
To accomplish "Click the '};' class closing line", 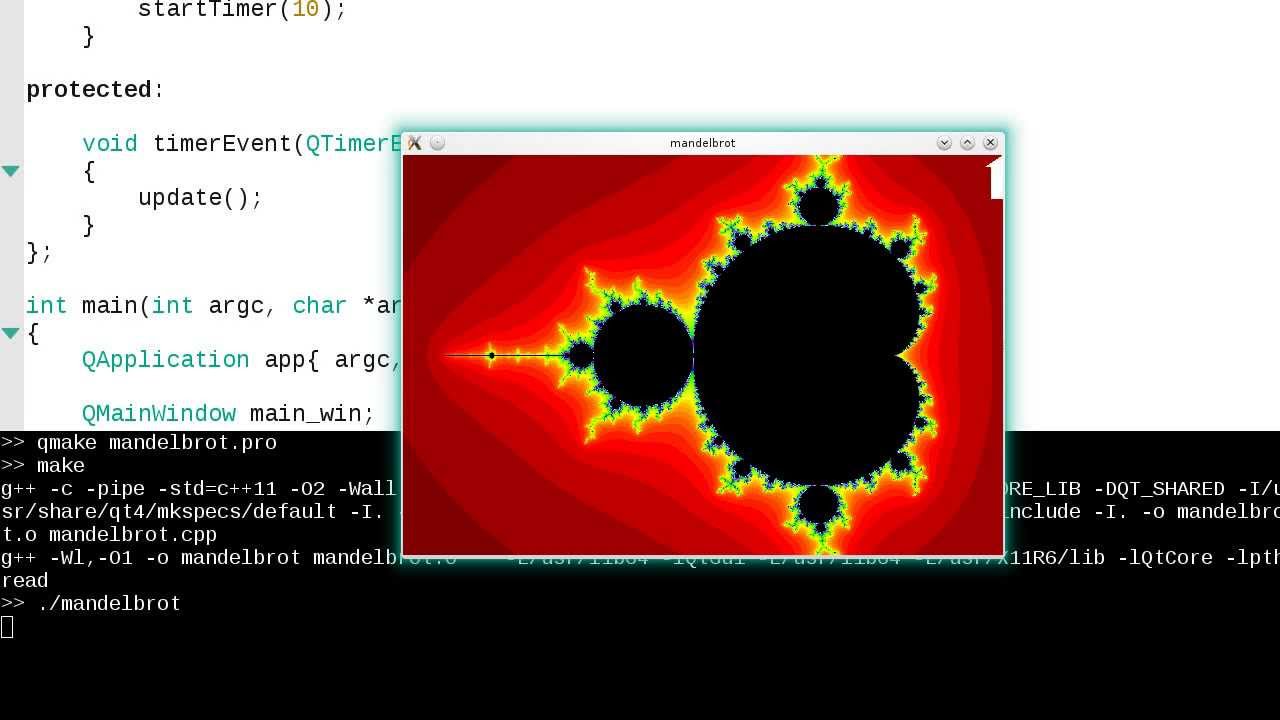I will click(39, 252).
